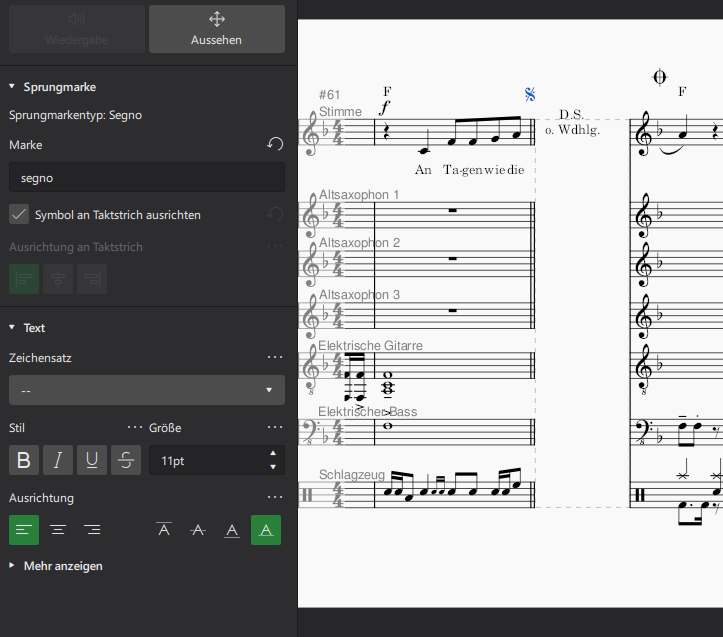Screen dimensions: 723x637
Task: Toggle strikethrough text style
Action: coord(126,460)
